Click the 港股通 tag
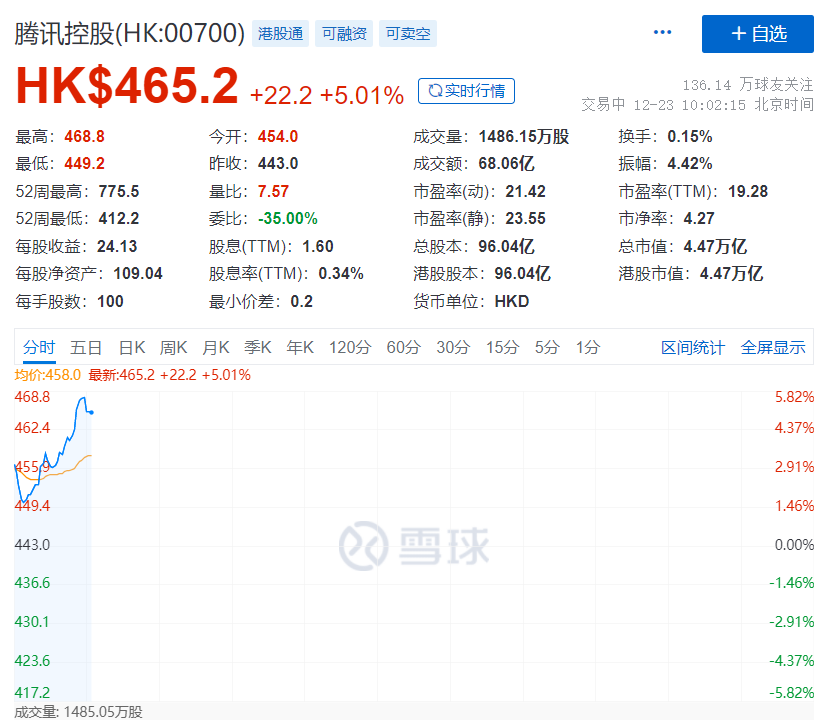The width and height of the screenshot is (825, 720). 280,34
